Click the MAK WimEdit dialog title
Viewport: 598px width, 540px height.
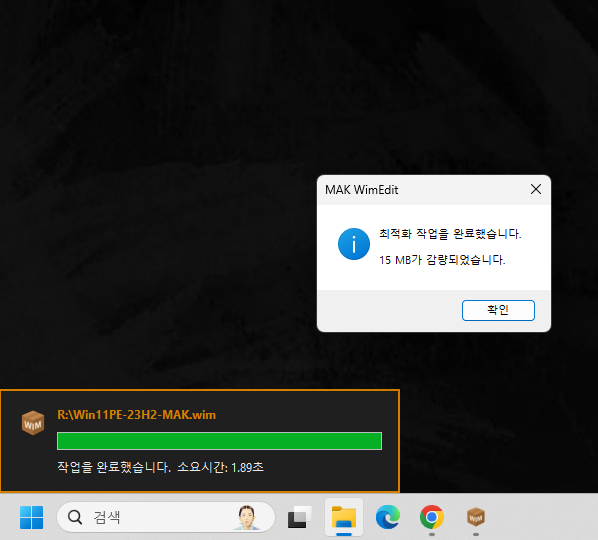pos(361,190)
